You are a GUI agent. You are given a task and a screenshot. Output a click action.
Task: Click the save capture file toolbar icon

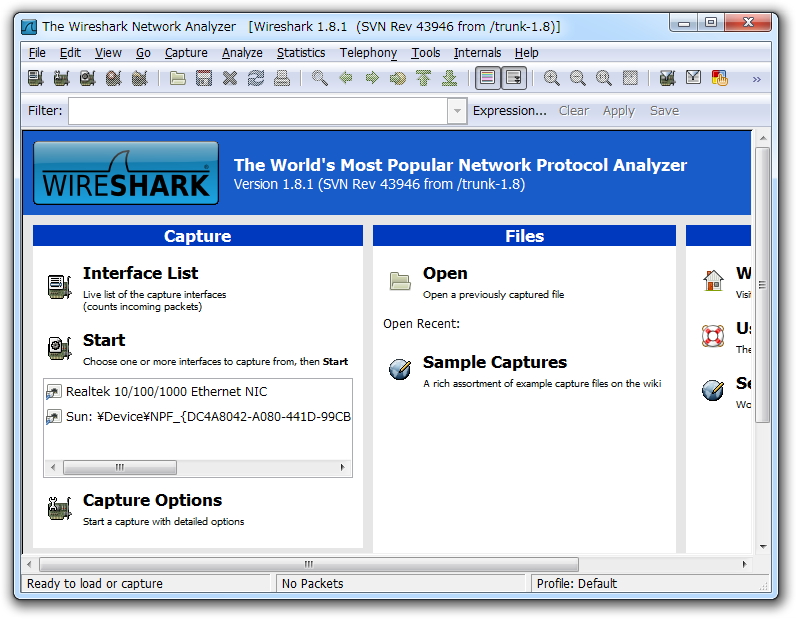(x=204, y=78)
